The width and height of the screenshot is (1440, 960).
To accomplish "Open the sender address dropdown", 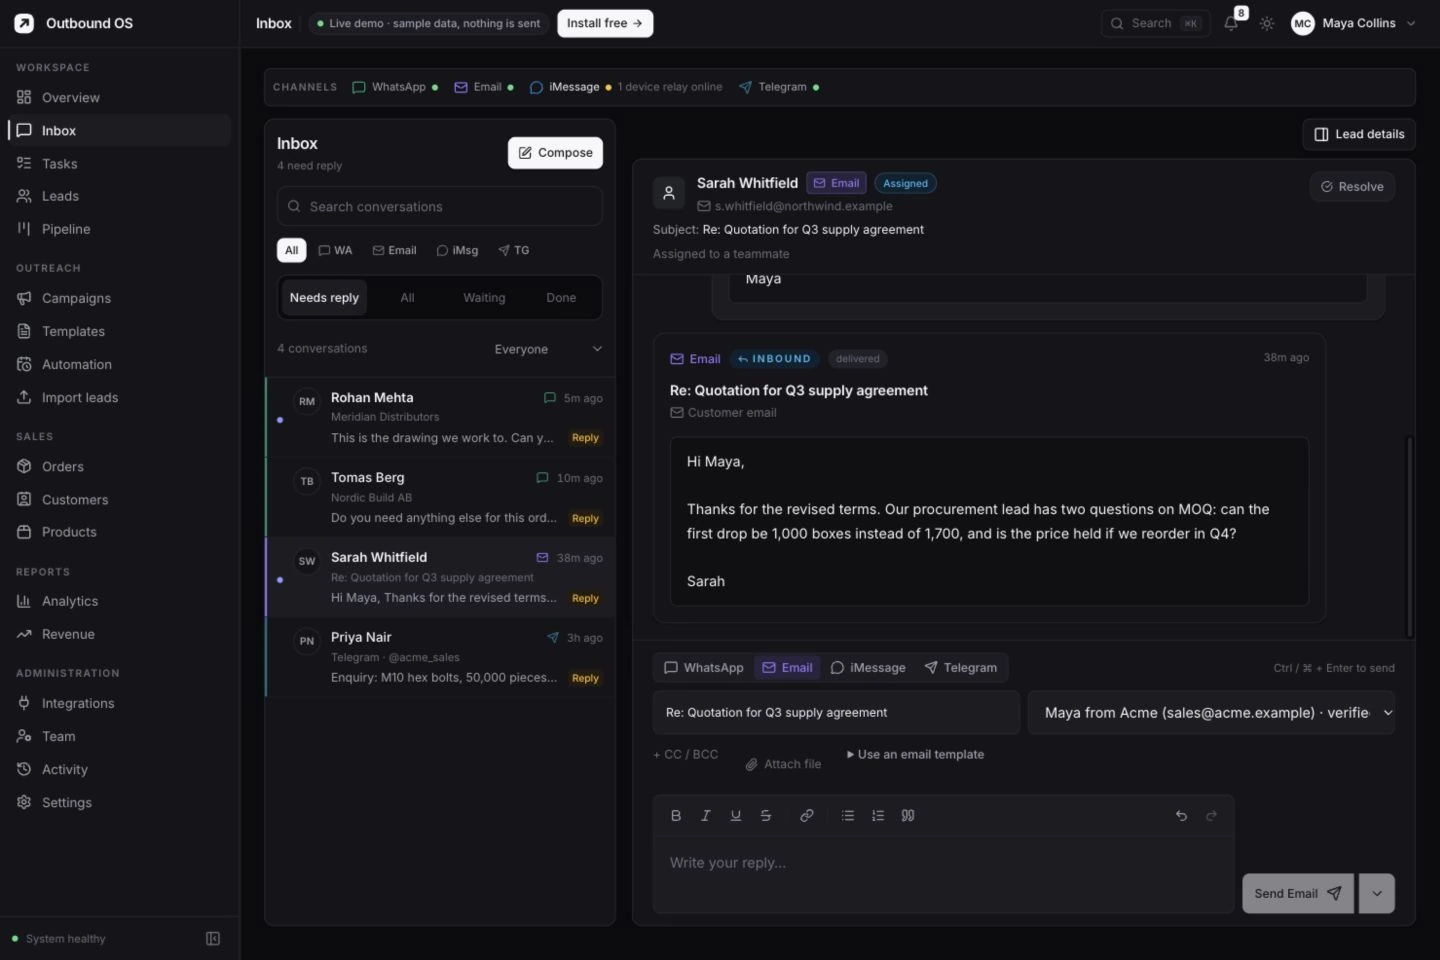I will 1211,713.
